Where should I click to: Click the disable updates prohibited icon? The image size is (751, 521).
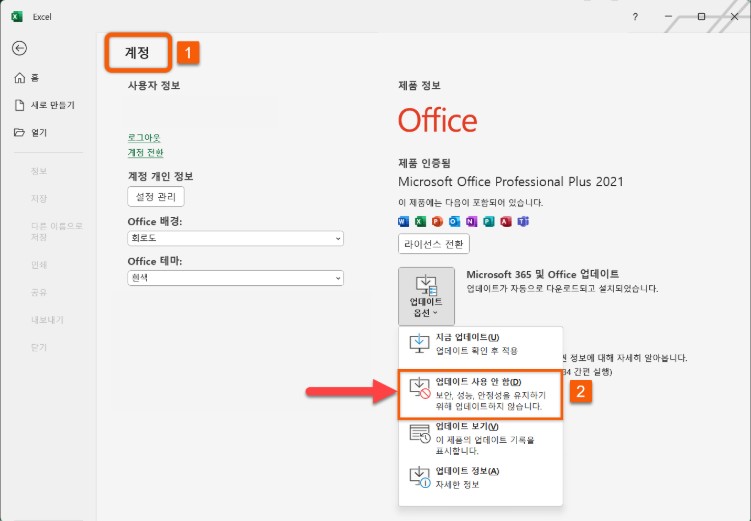tap(420, 387)
